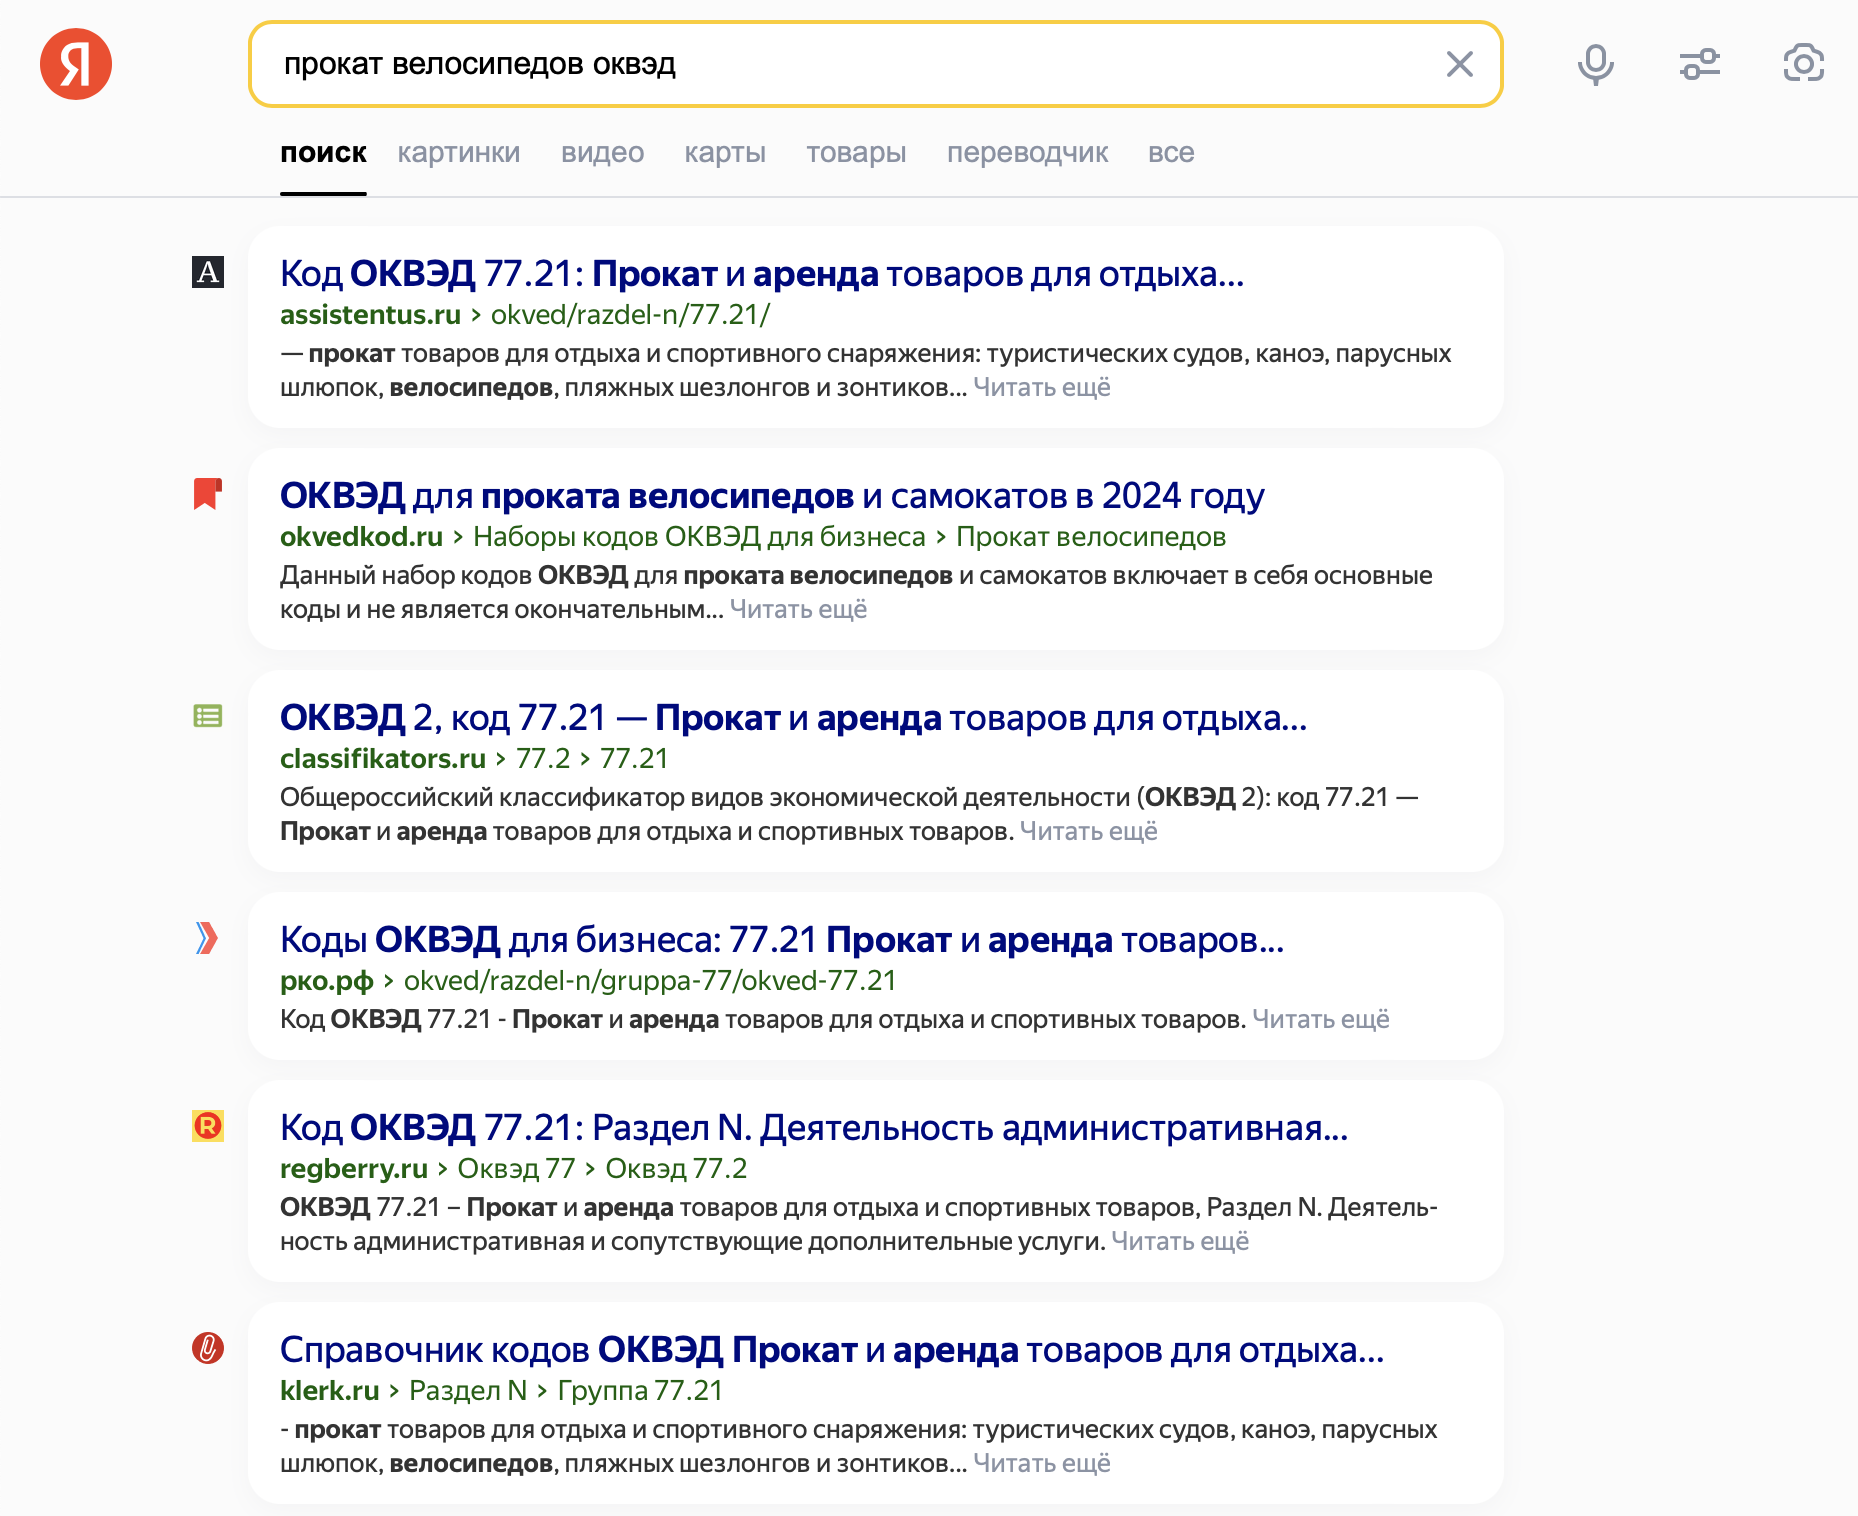1858x1516 pixels.
Task: Click the regberry.ru domain link
Action: click(354, 1168)
